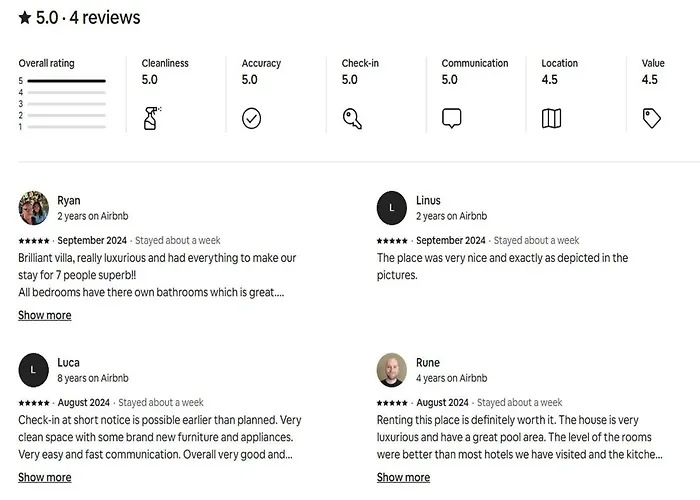Click the Communication speech bubble icon
Viewport: 700px width, 500px height.
point(451,118)
